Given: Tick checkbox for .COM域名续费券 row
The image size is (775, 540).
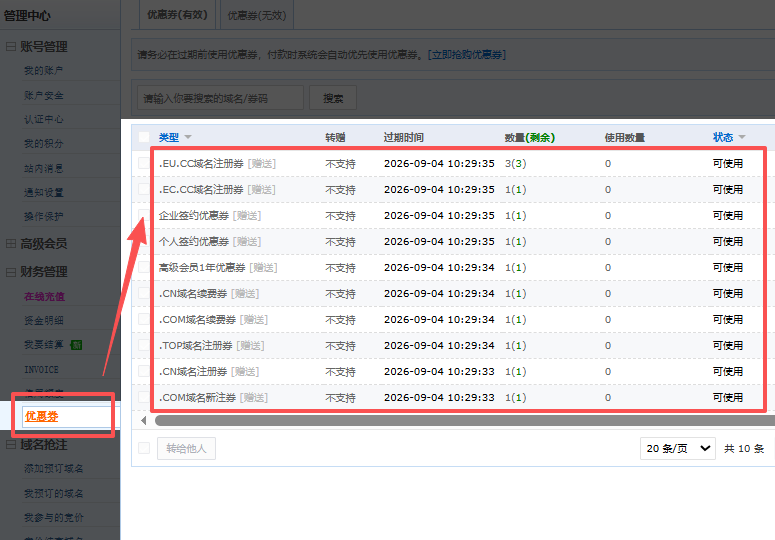Looking at the screenshot, I should pos(144,320).
